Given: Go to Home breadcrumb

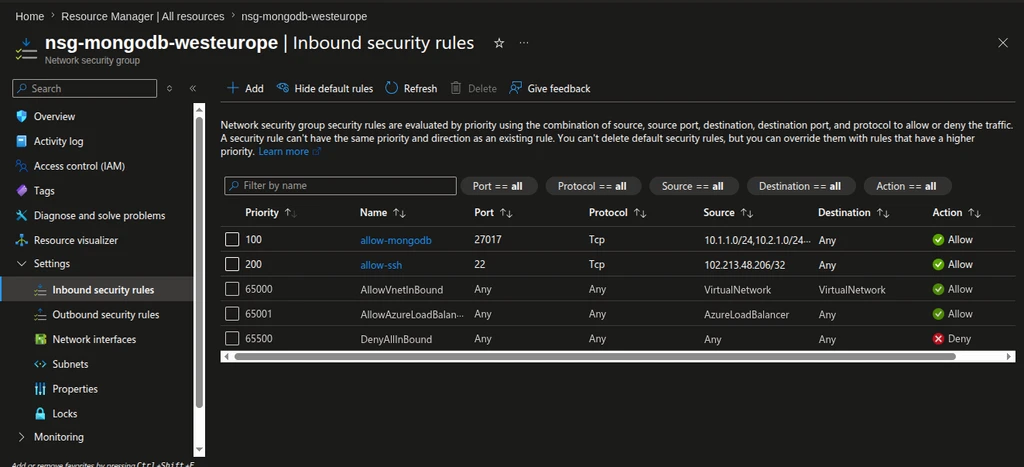Looking at the screenshot, I should pyautogui.click(x=29, y=16).
